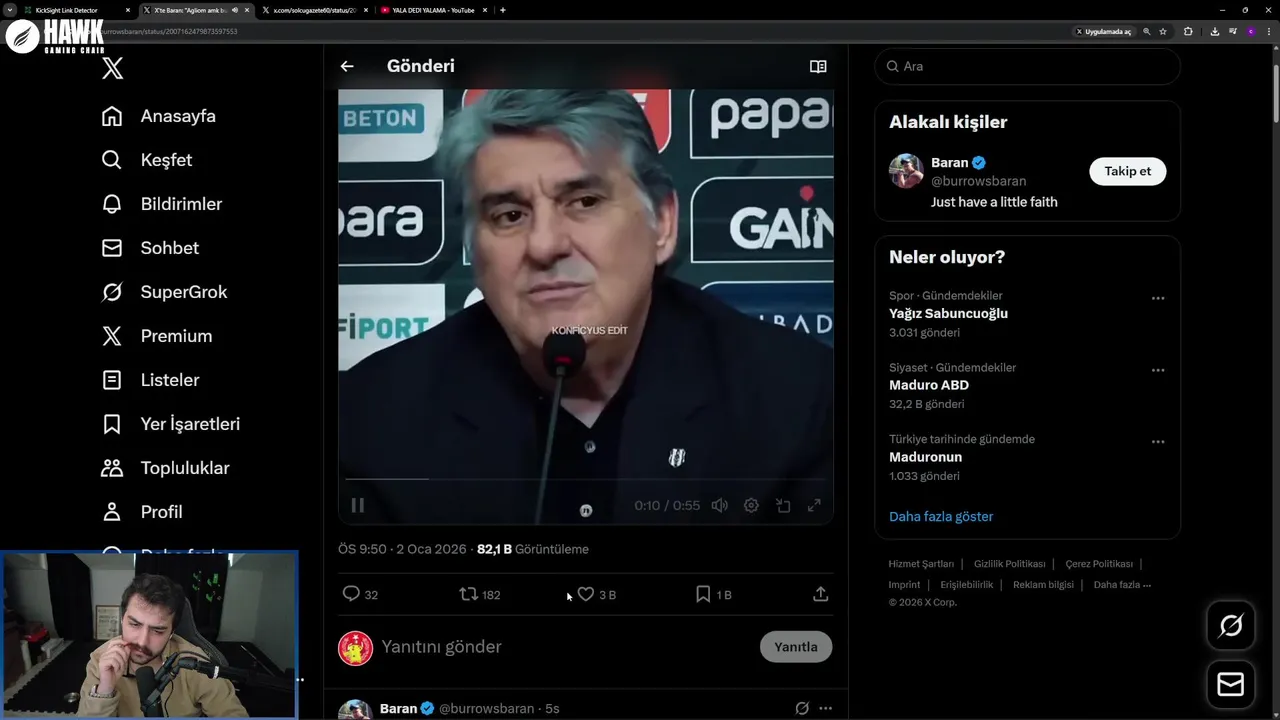Open a new browser tab

point(502,10)
